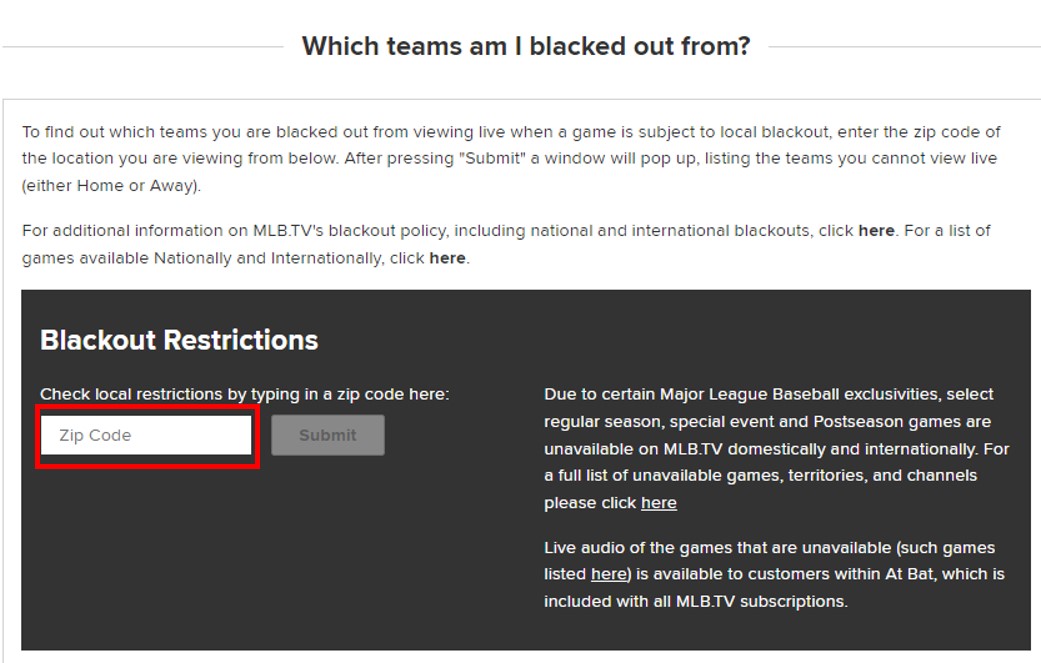Click "included with all MLB.TV subscriptions" text
This screenshot has height=663, width=1041.
[x=695, y=601]
